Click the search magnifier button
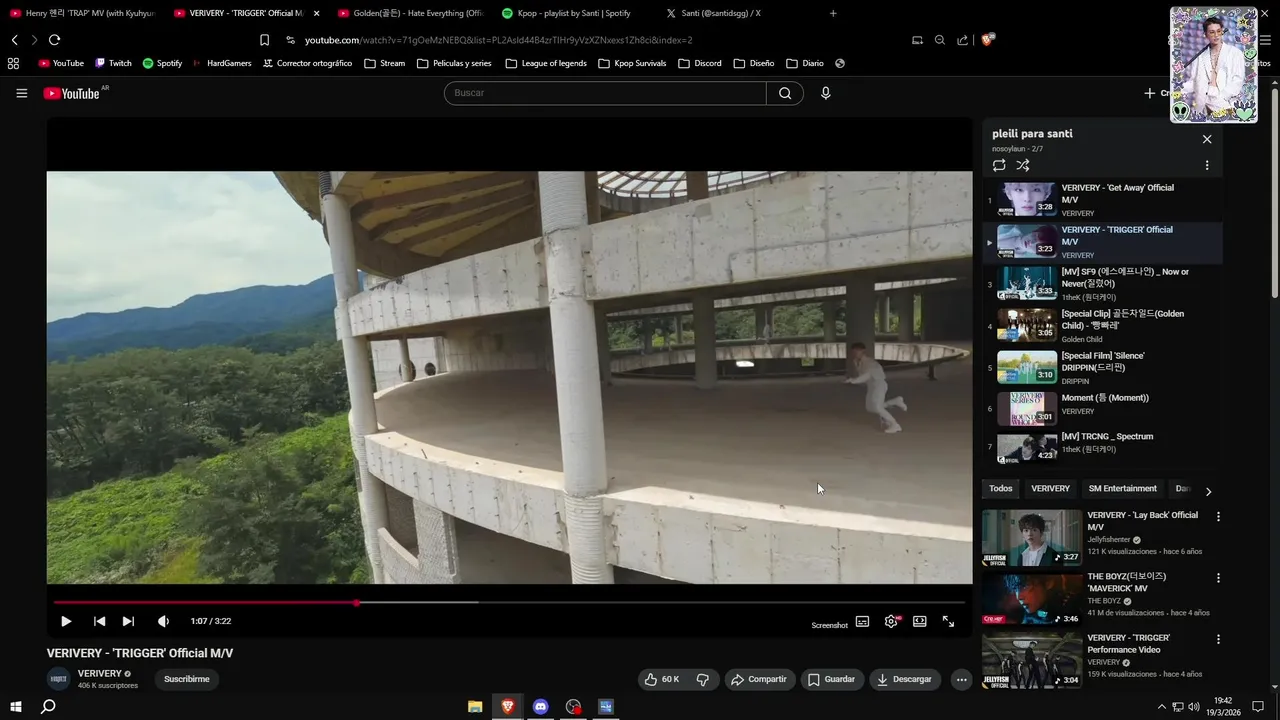 [x=785, y=93]
